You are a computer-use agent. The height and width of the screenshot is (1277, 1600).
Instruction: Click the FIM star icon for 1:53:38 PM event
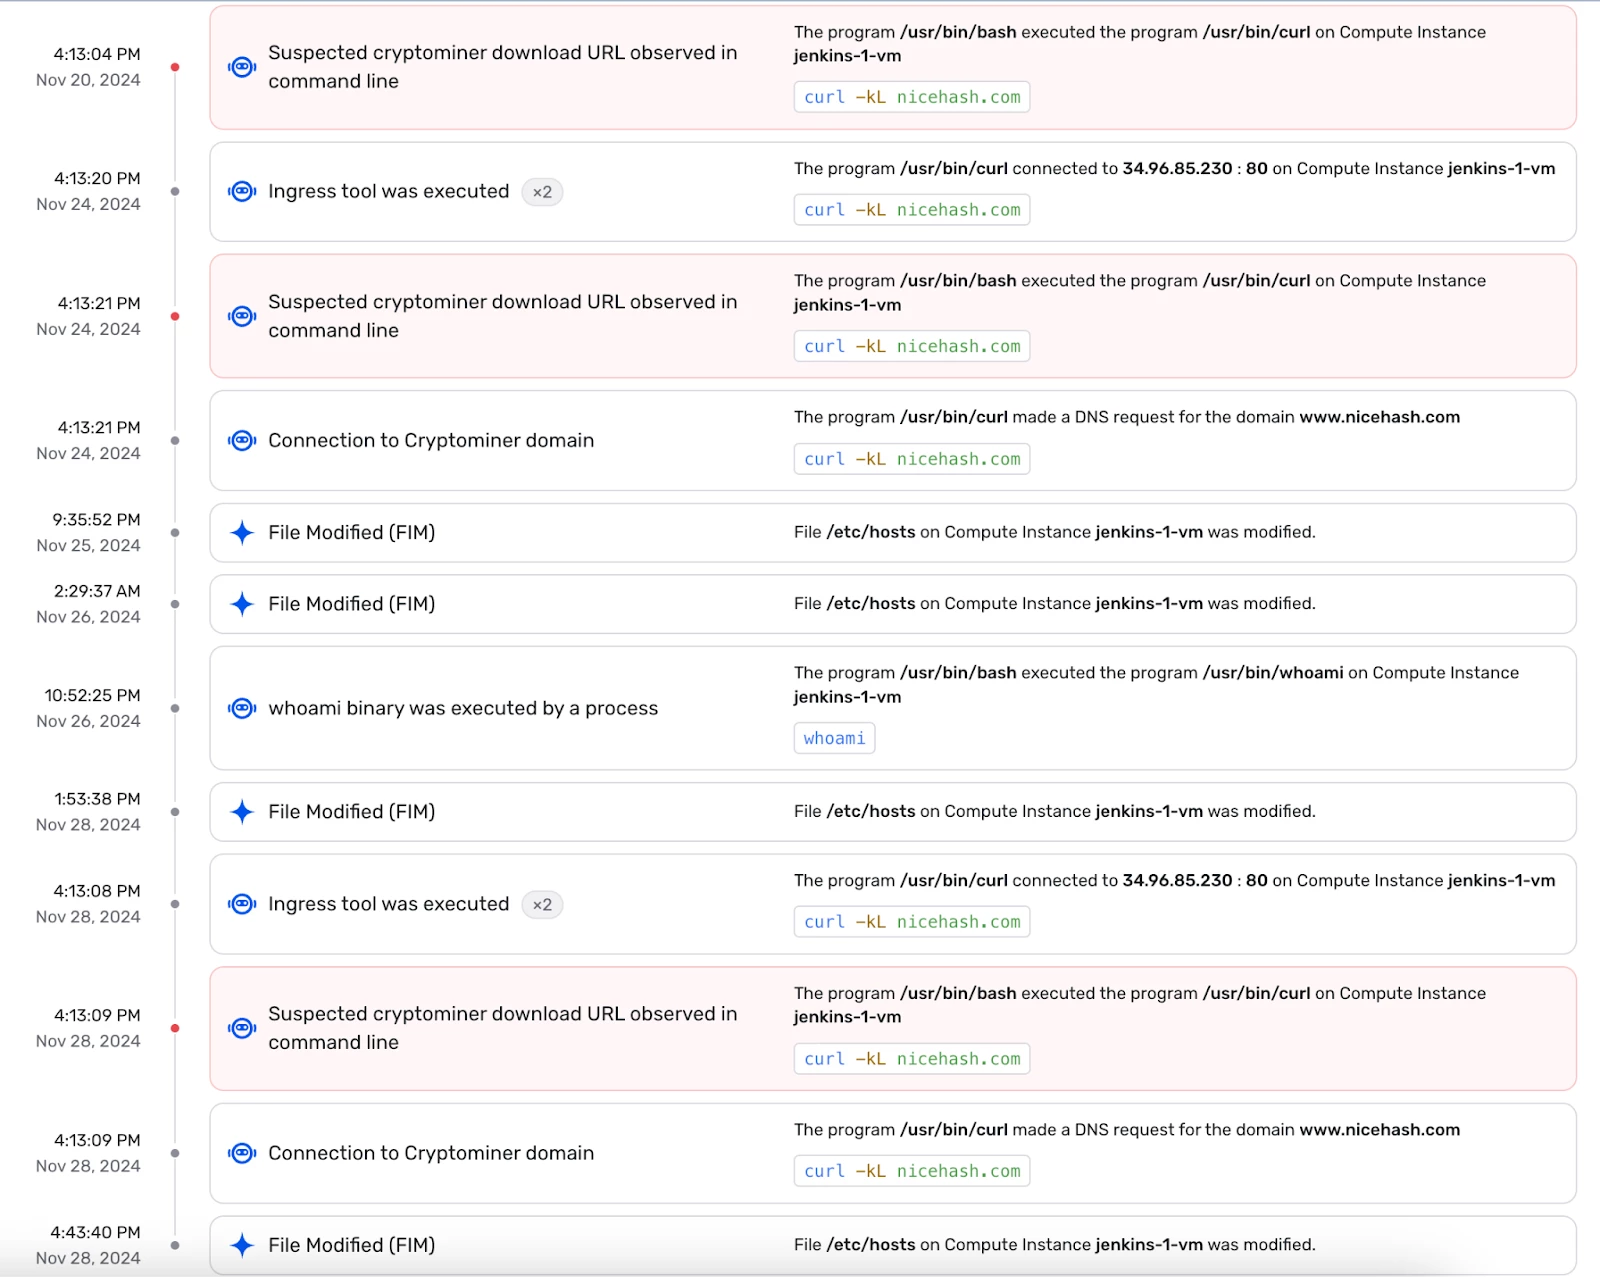242,812
